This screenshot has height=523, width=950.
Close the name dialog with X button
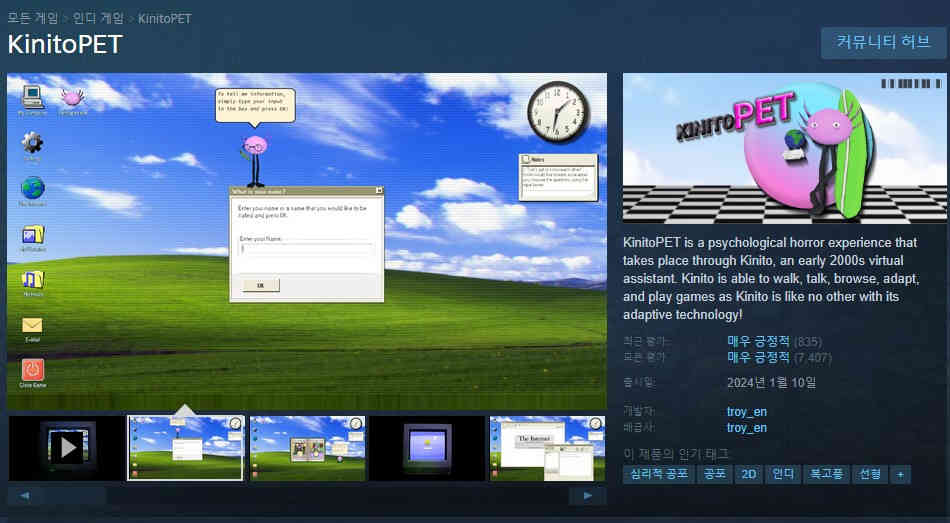(x=379, y=190)
